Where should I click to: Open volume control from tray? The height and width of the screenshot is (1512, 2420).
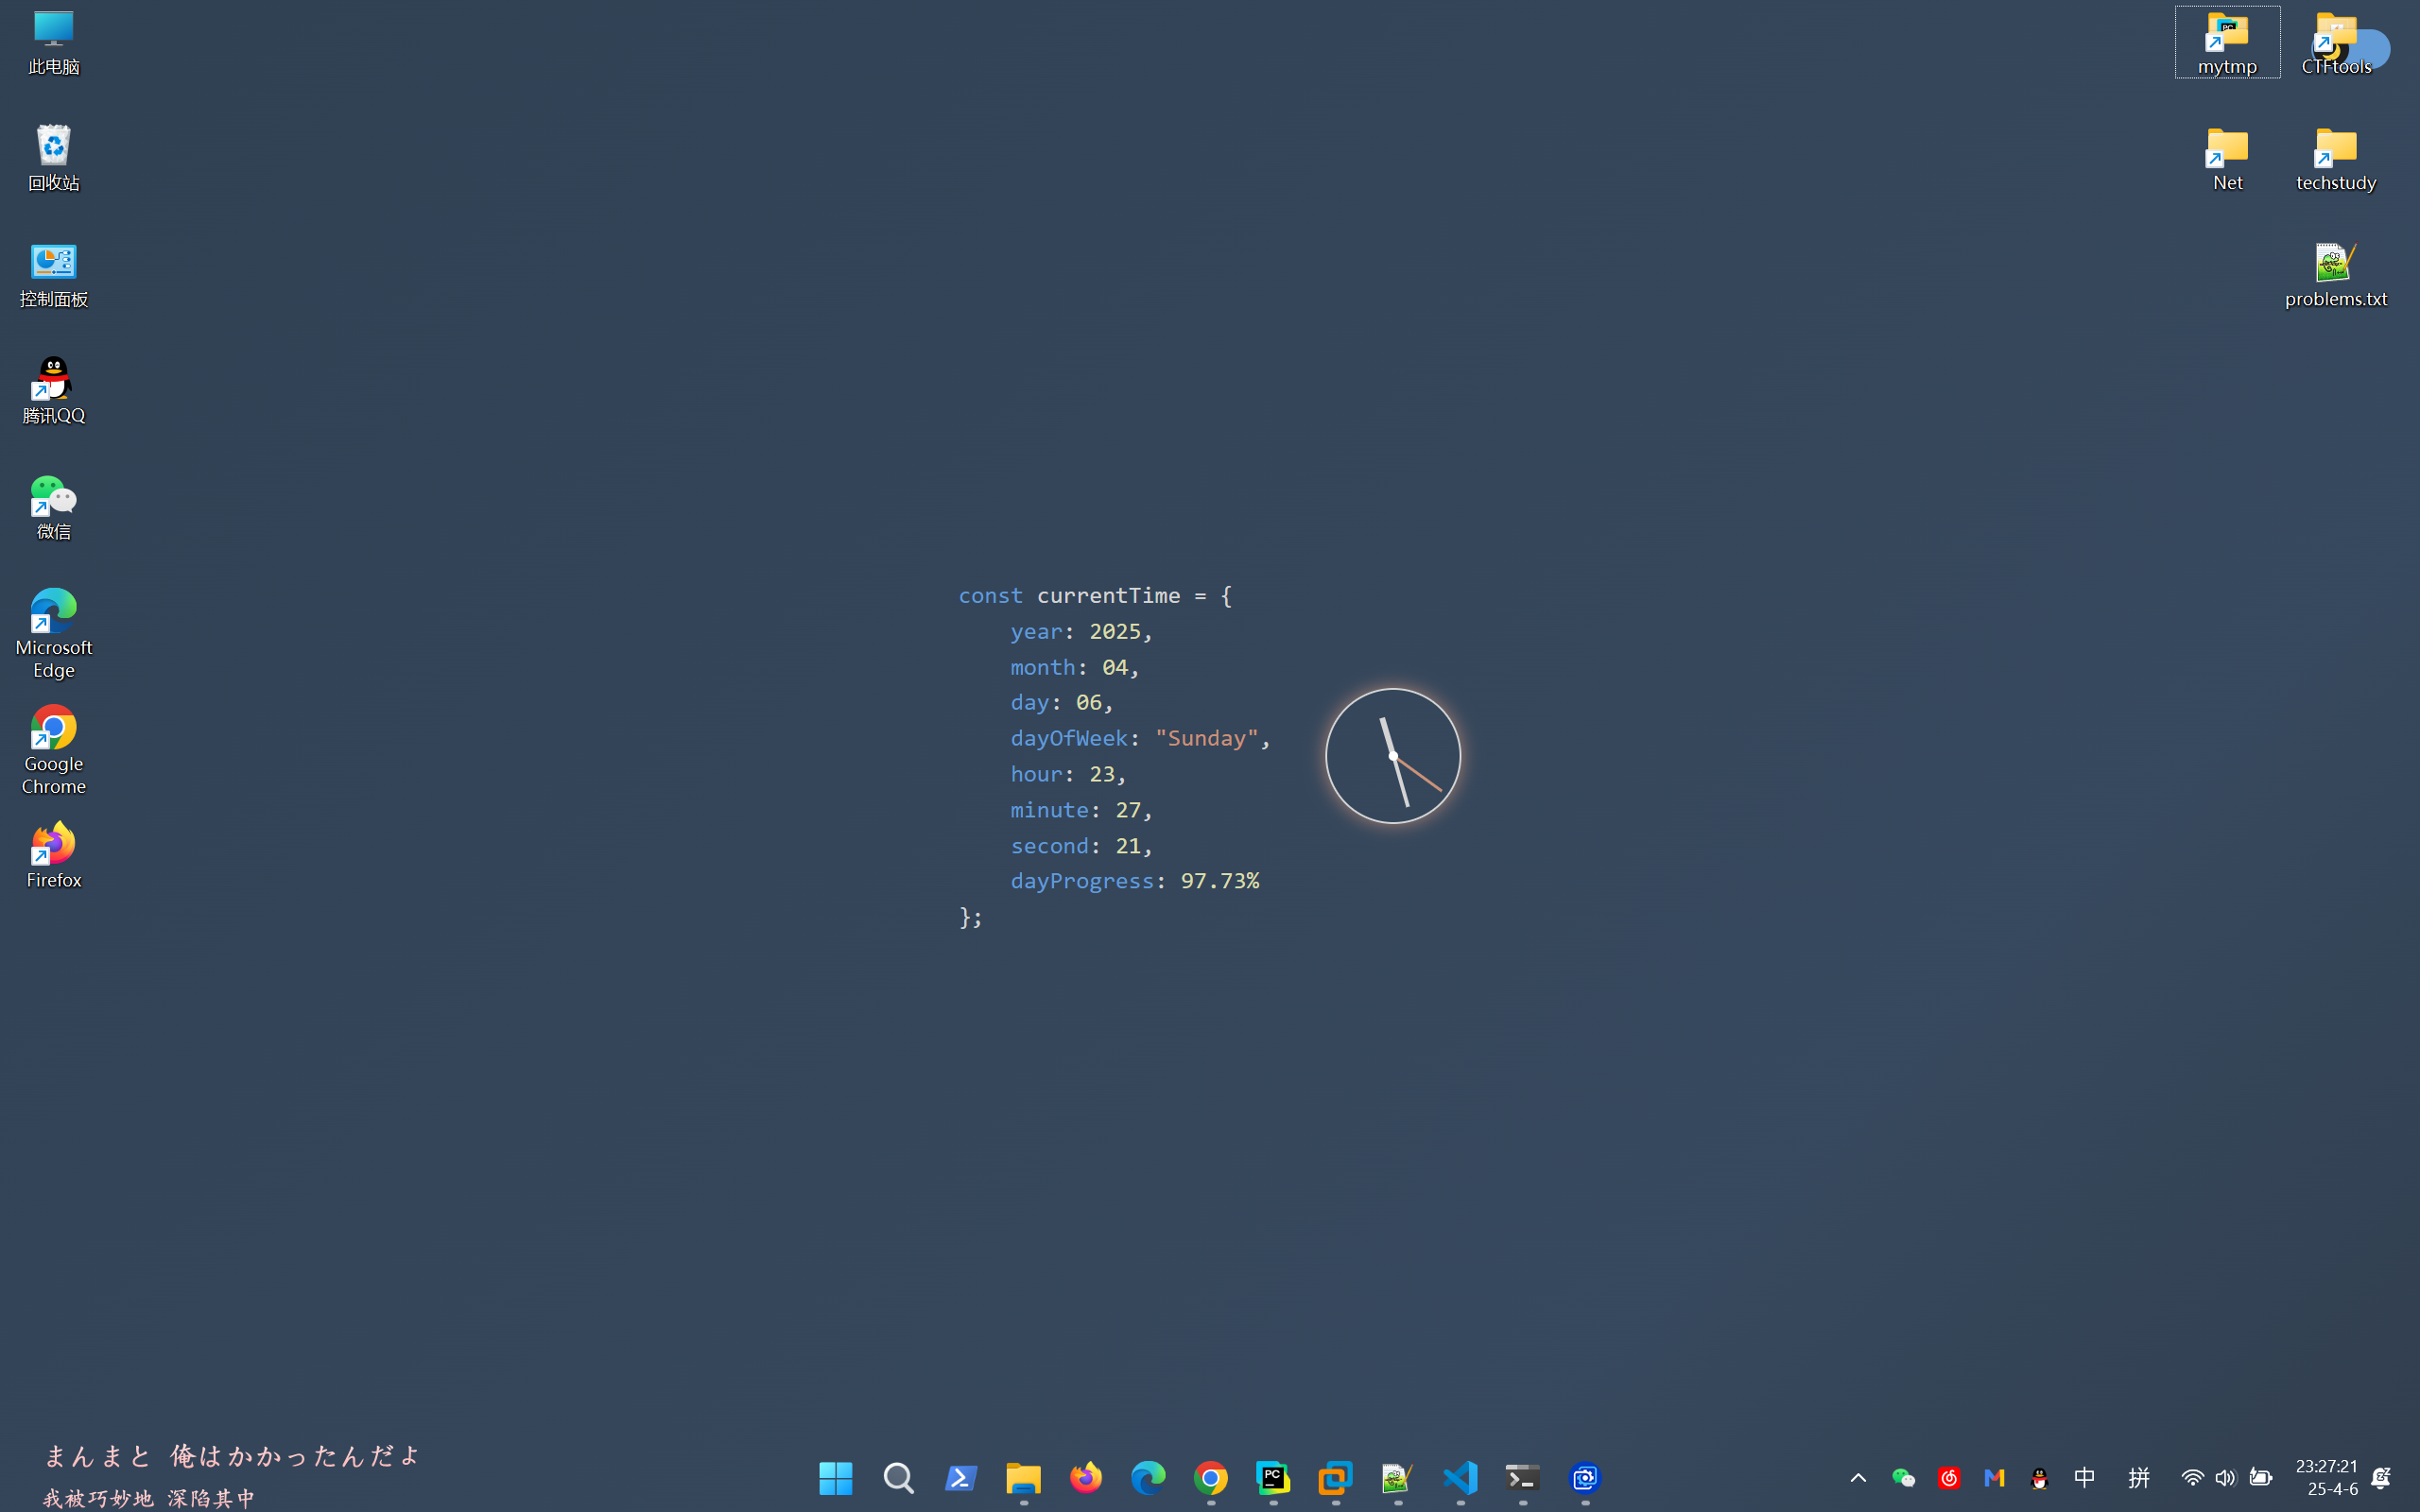point(2225,1477)
